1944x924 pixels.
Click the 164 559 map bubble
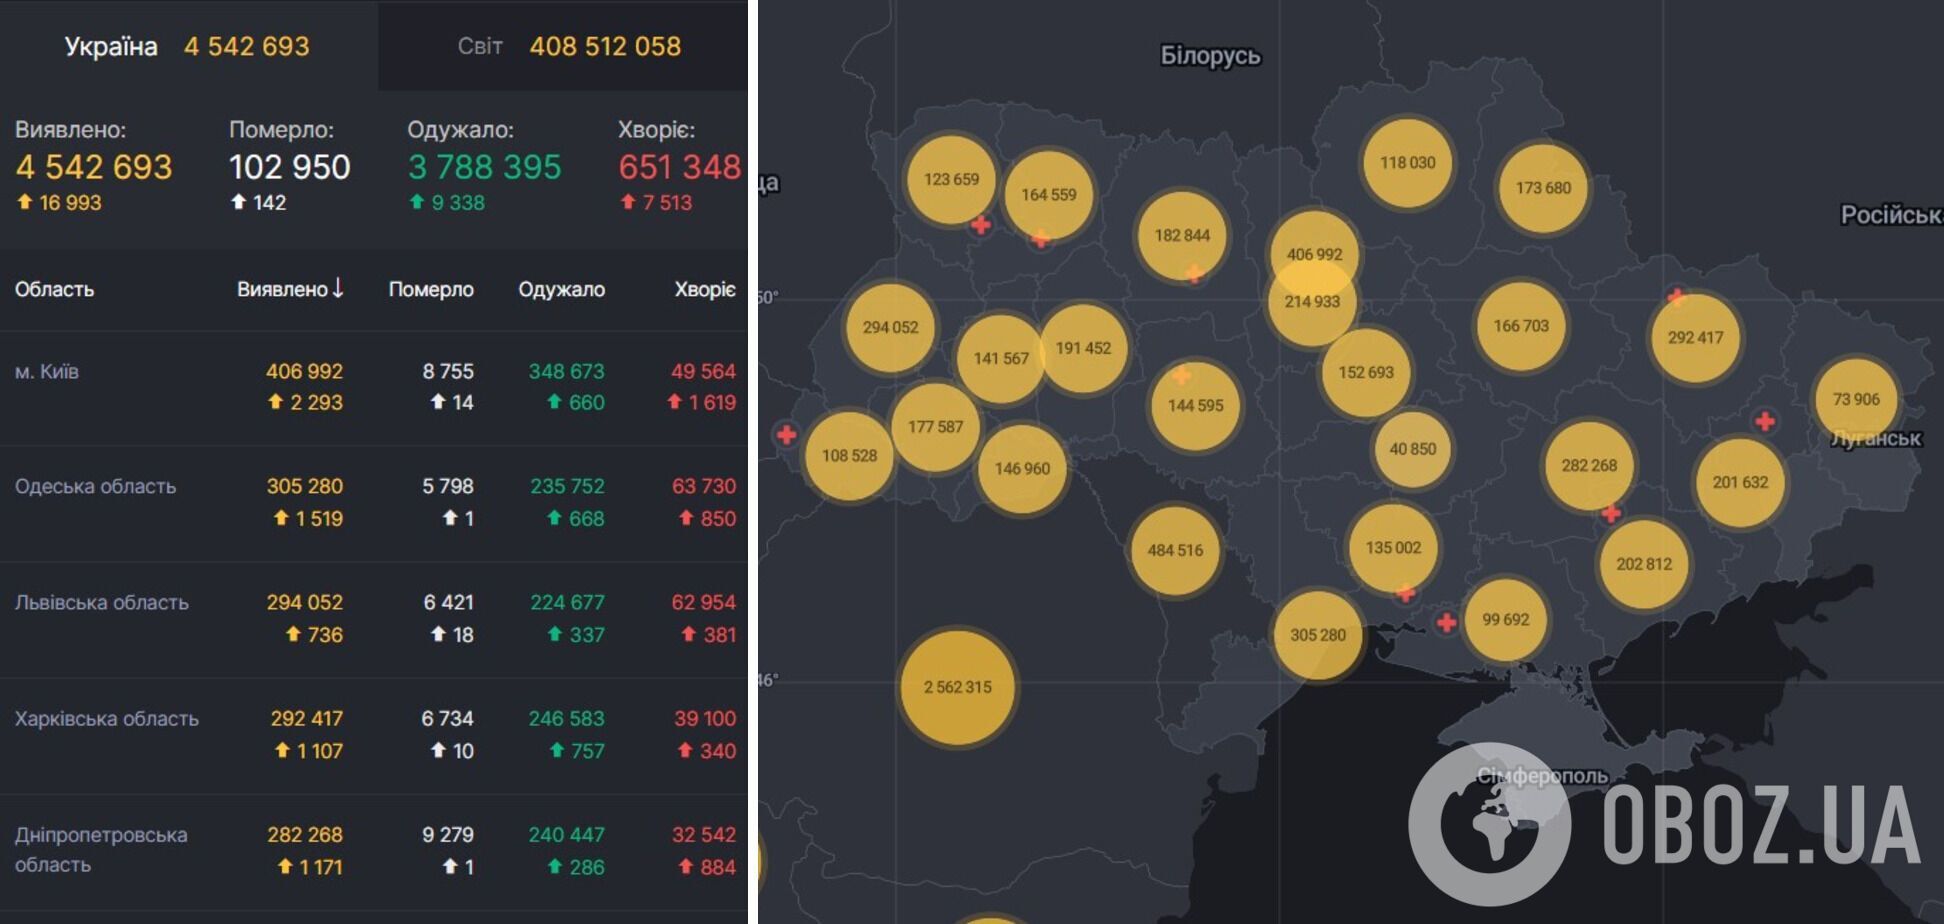[x=1048, y=194]
